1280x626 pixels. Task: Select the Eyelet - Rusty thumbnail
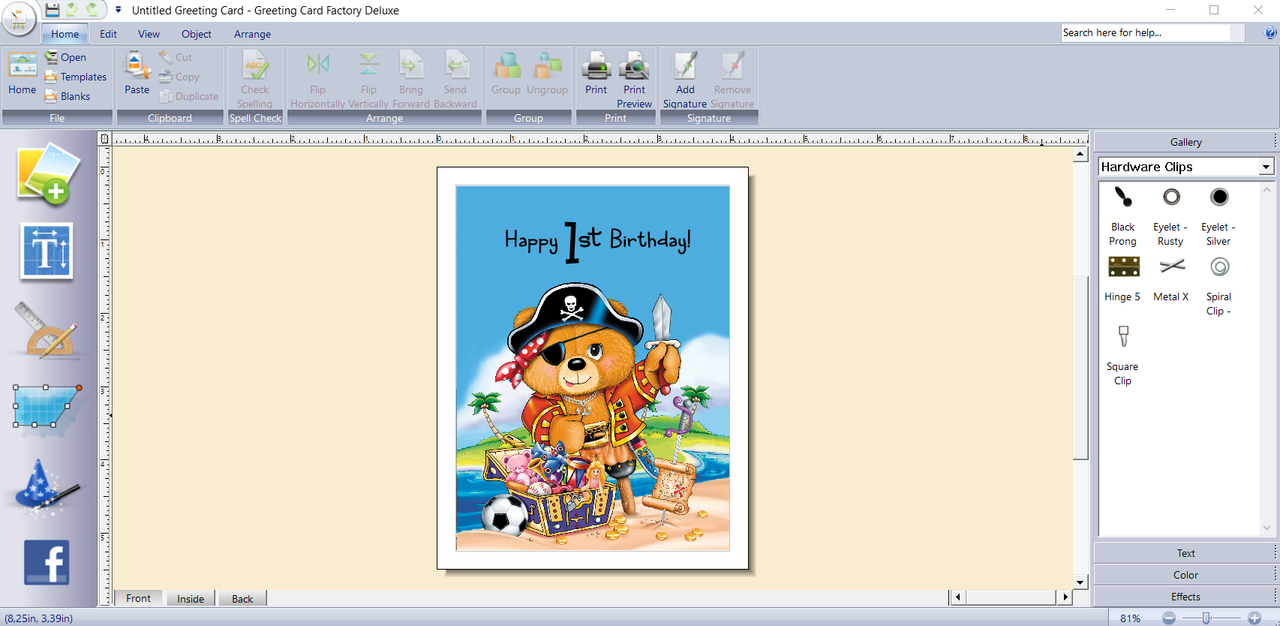(1170, 197)
